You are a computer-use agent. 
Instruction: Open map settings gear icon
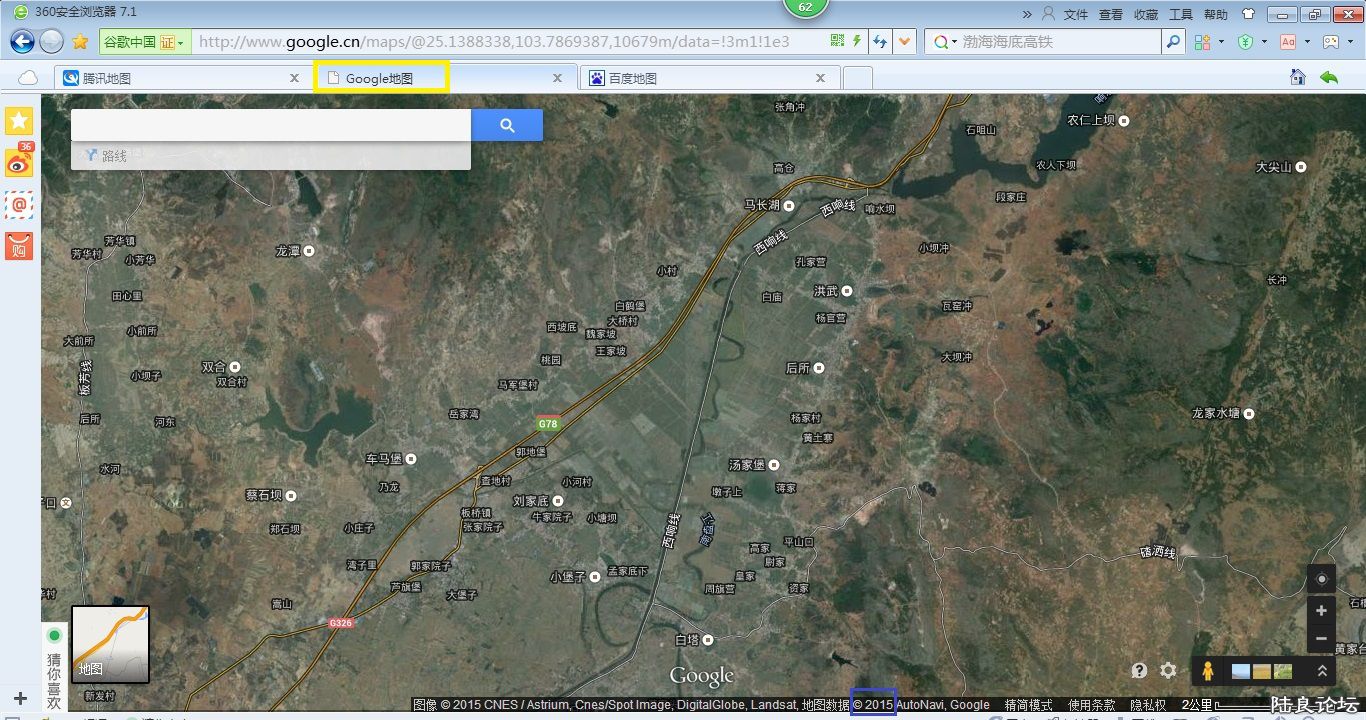point(1168,671)
